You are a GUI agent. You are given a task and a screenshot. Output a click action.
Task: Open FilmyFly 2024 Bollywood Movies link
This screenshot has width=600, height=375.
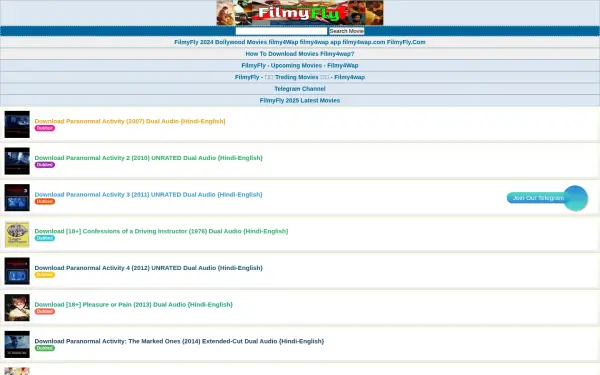click(x=300, y=42)
